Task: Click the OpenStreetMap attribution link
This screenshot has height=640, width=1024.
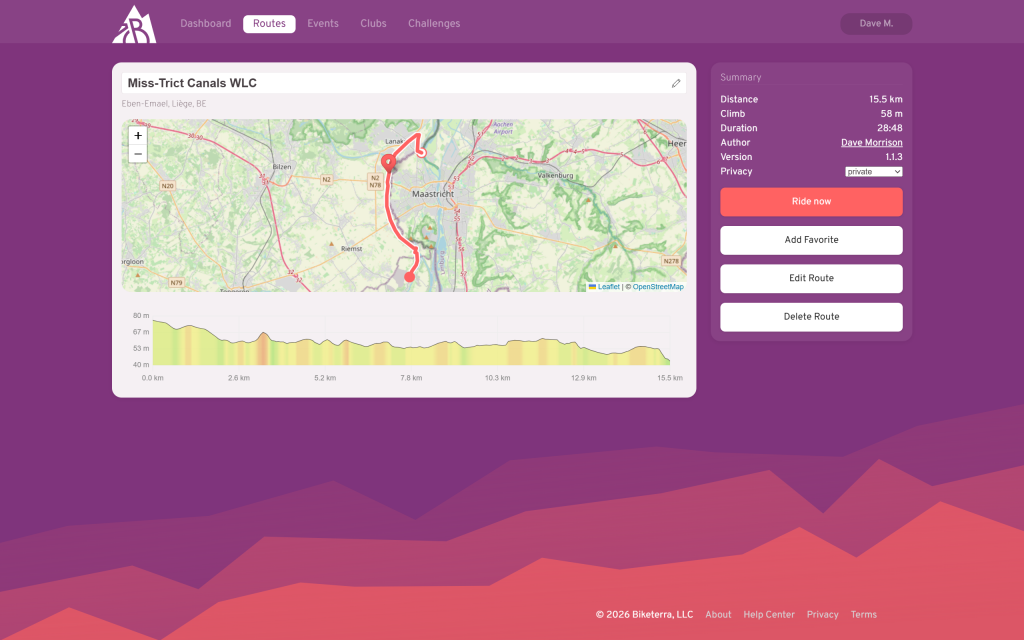Action: pos(658,287)
